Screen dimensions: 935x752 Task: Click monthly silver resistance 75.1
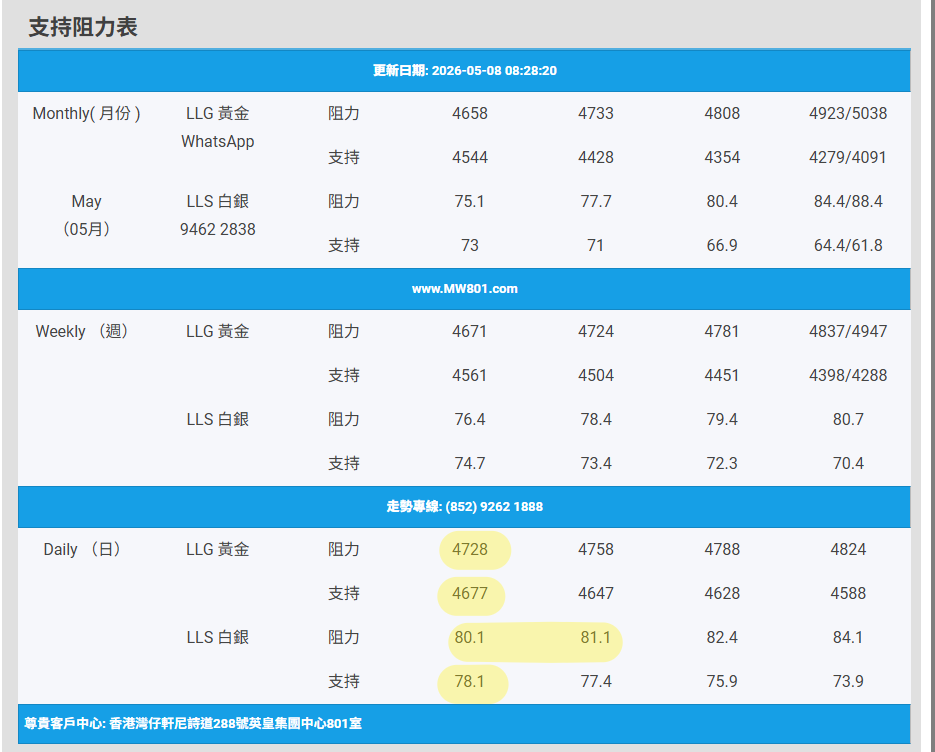pos(470,202)
